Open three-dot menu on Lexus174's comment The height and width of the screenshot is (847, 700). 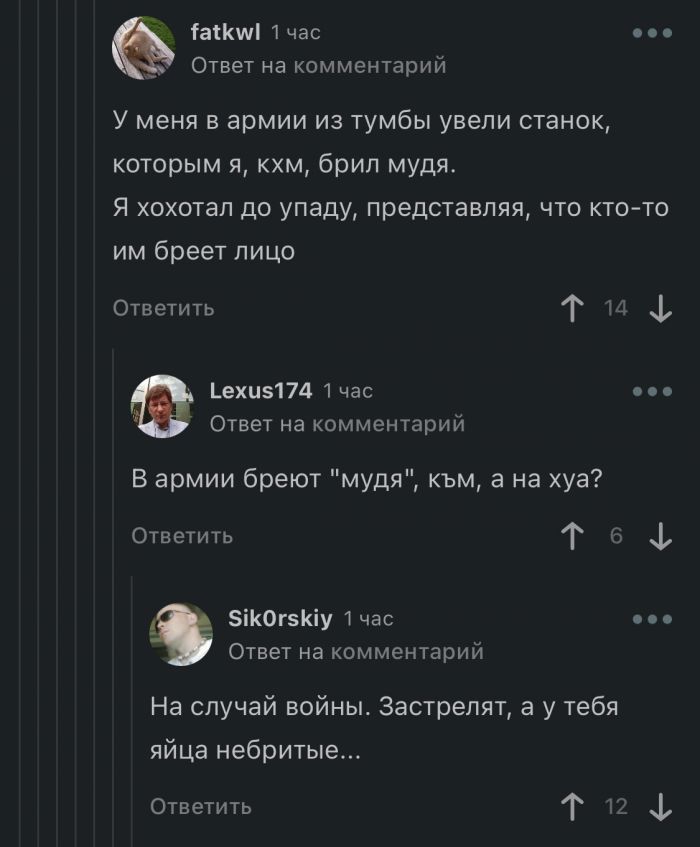point(652,391)
